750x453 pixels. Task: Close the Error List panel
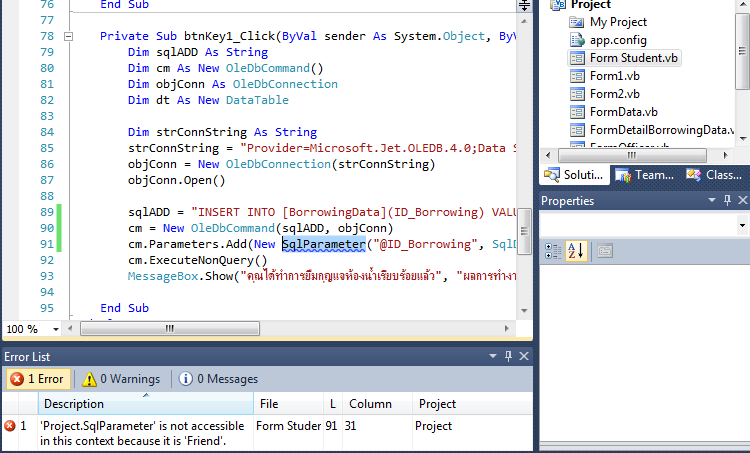tap(522, 356)
